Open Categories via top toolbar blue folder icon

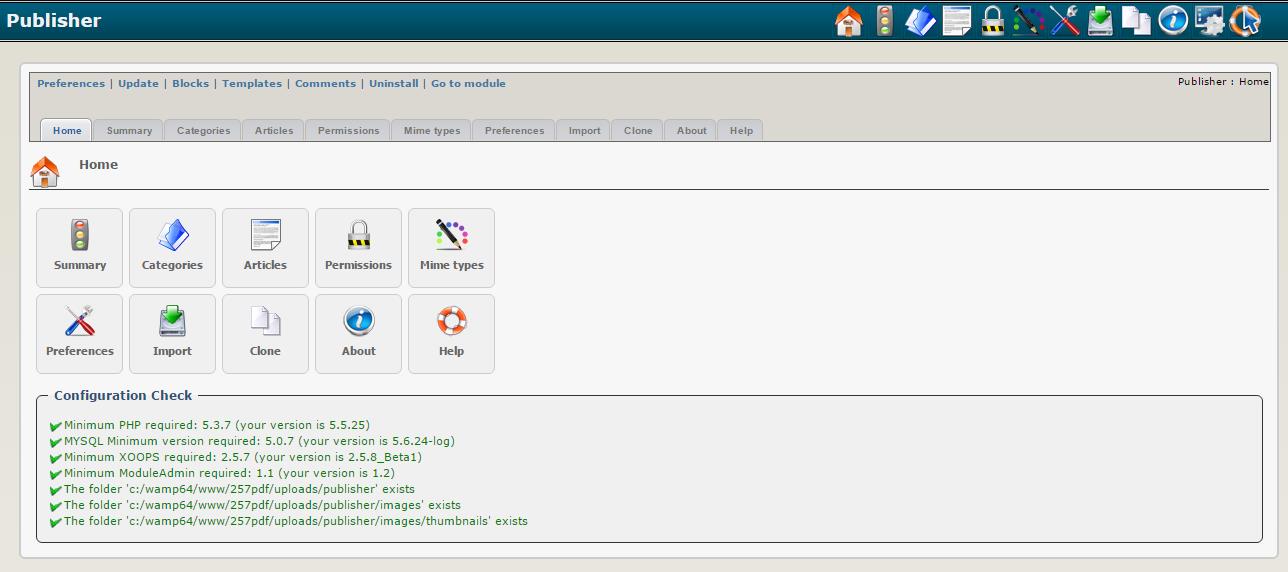[921, 21]
